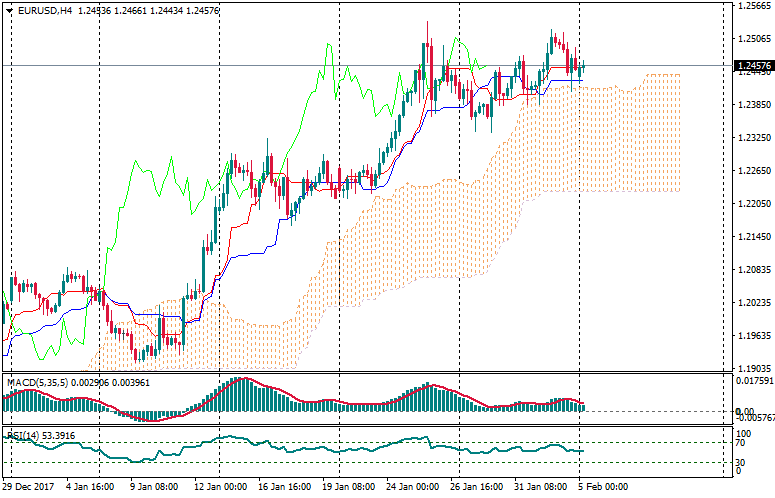Select the 4 Jan 16:00 time label

click(x=90, y=487)
